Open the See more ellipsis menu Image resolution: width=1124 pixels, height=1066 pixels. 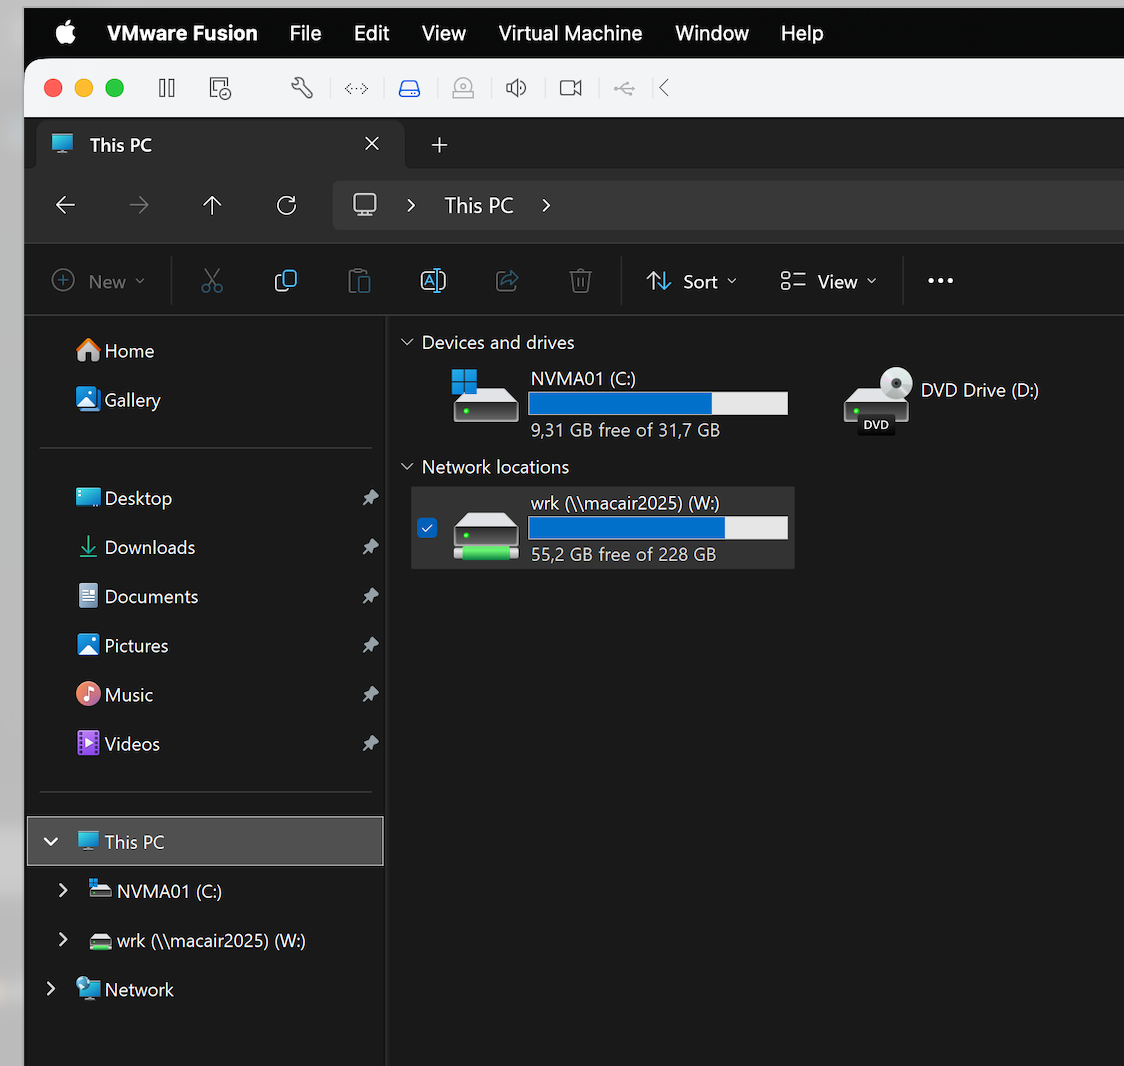click(940, 281)
